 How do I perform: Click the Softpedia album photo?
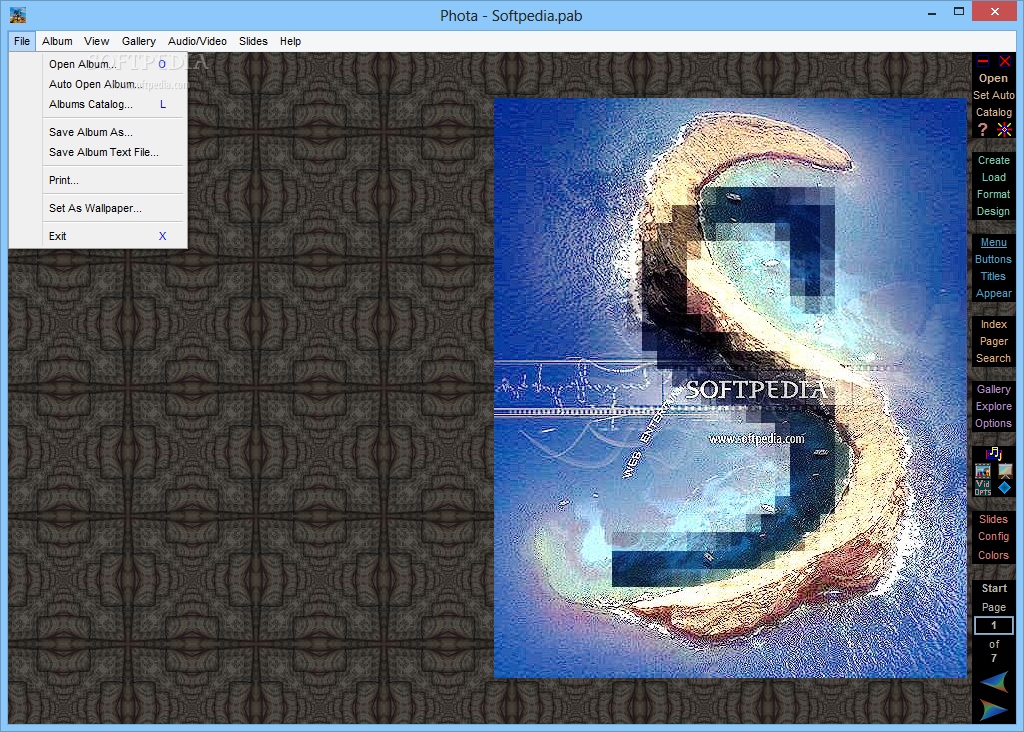[729, 388]
